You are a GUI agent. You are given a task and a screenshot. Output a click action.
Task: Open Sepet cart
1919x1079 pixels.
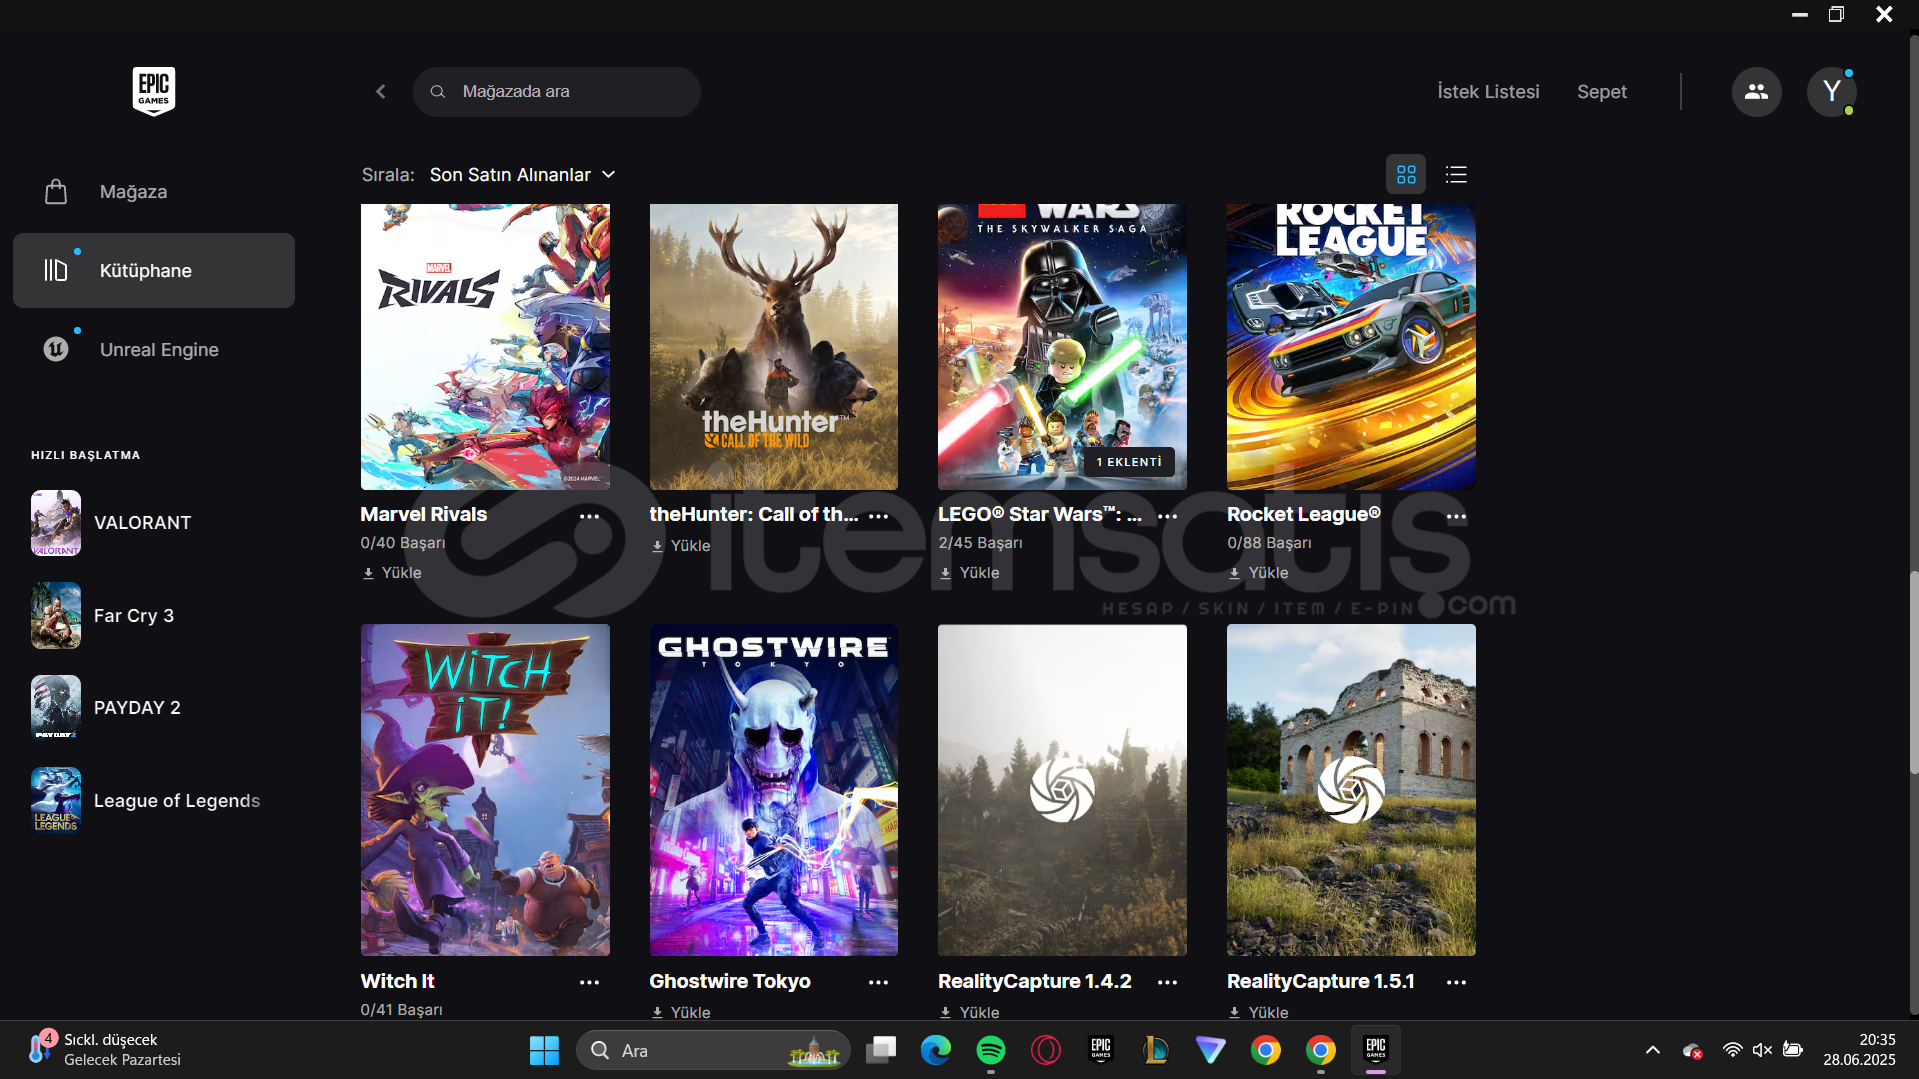[1602, 91]
